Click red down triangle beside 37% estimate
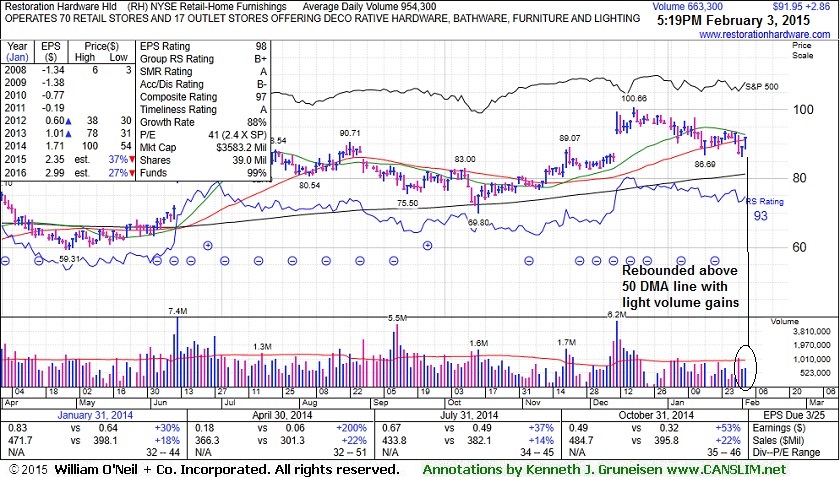The height and width of the screenshot is (477, 840). (x=131, y=160)
